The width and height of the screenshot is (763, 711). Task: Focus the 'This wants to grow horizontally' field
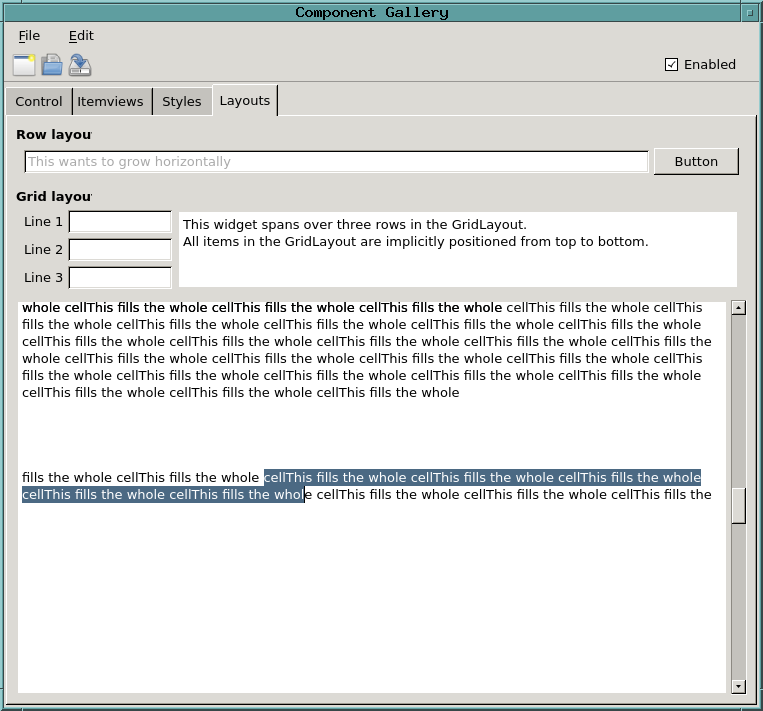point(336,162)
